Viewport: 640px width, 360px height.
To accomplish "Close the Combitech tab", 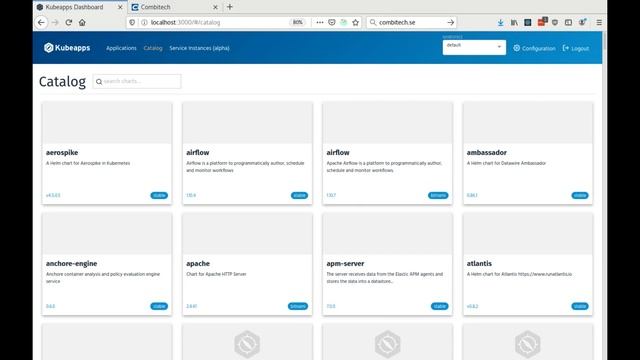I will click(x=215, y=7).
